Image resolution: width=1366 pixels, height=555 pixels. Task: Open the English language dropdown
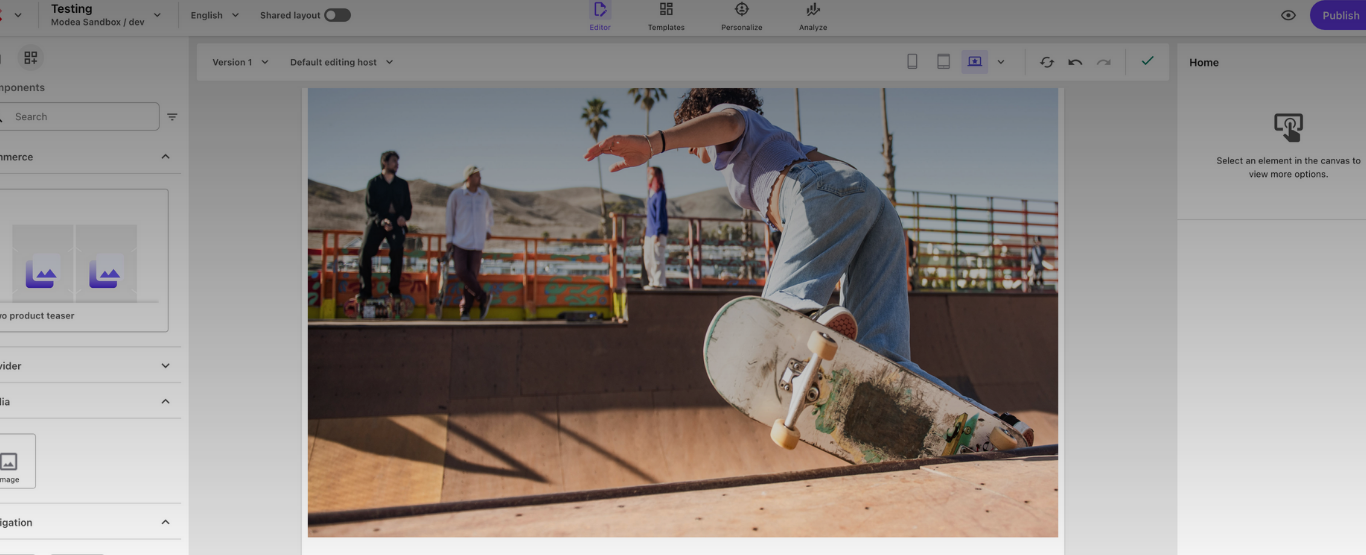pyautogui.click(x=215, y=15)
